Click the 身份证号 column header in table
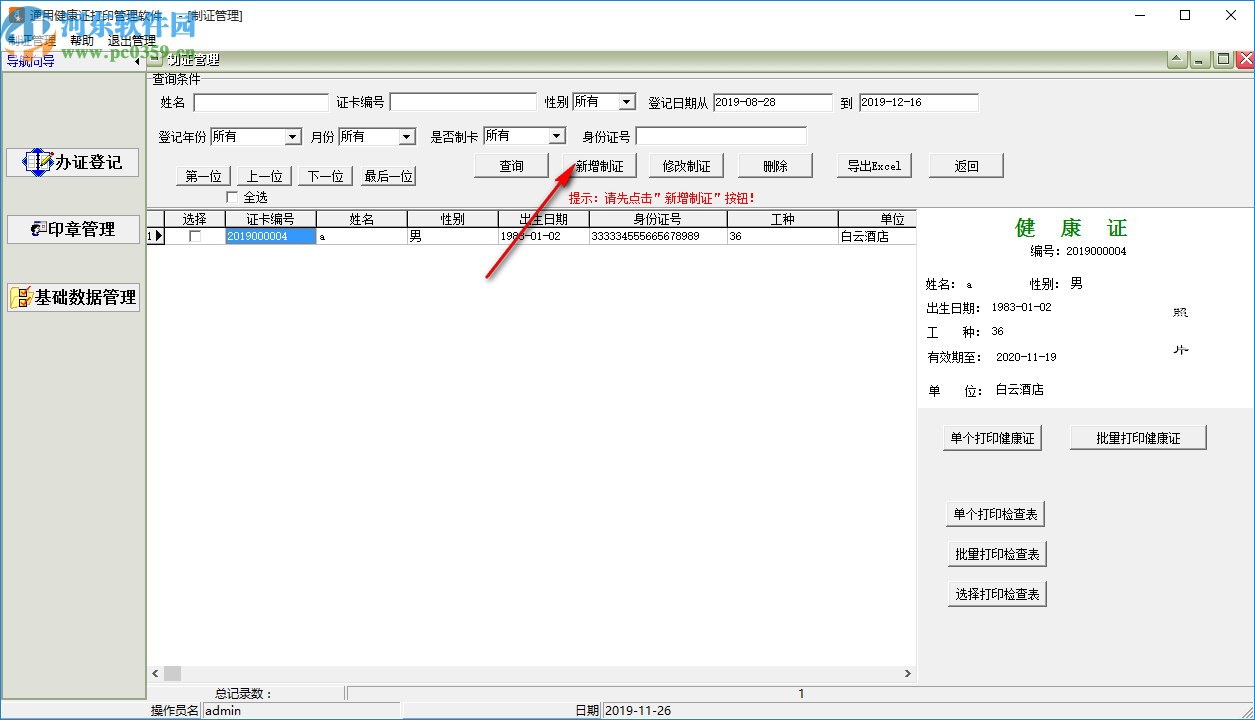The width and height of the screenshot is (1255, 720). (x=658, y=219)
